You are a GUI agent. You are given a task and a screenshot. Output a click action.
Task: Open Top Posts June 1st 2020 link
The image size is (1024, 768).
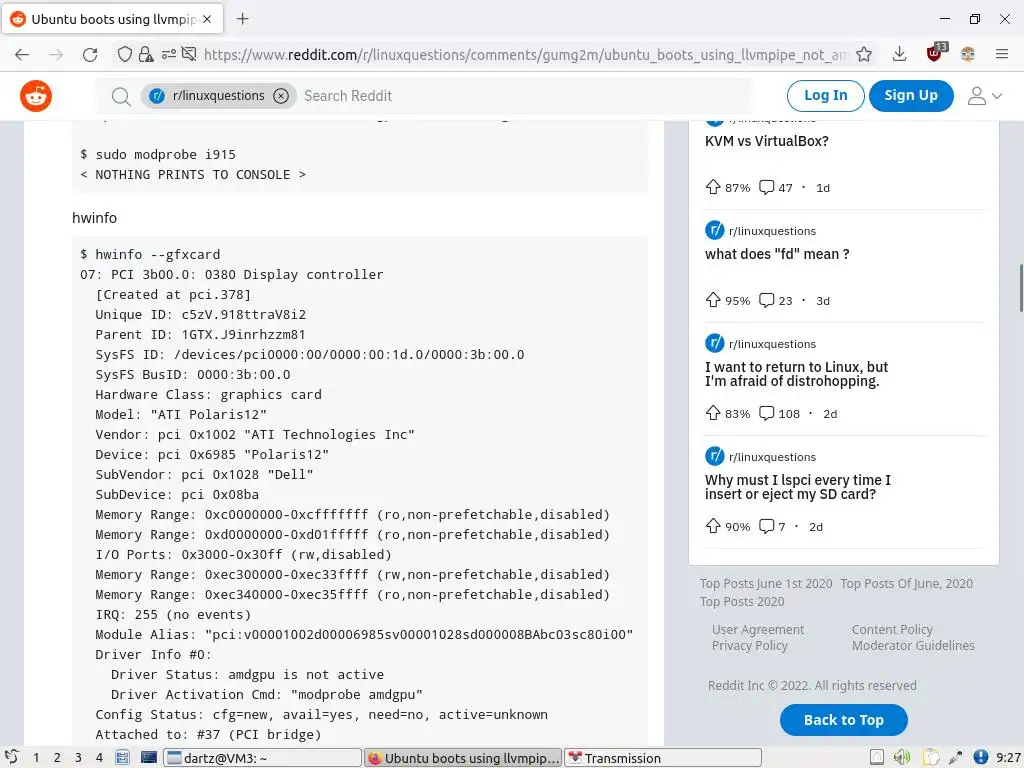[766, 583]
